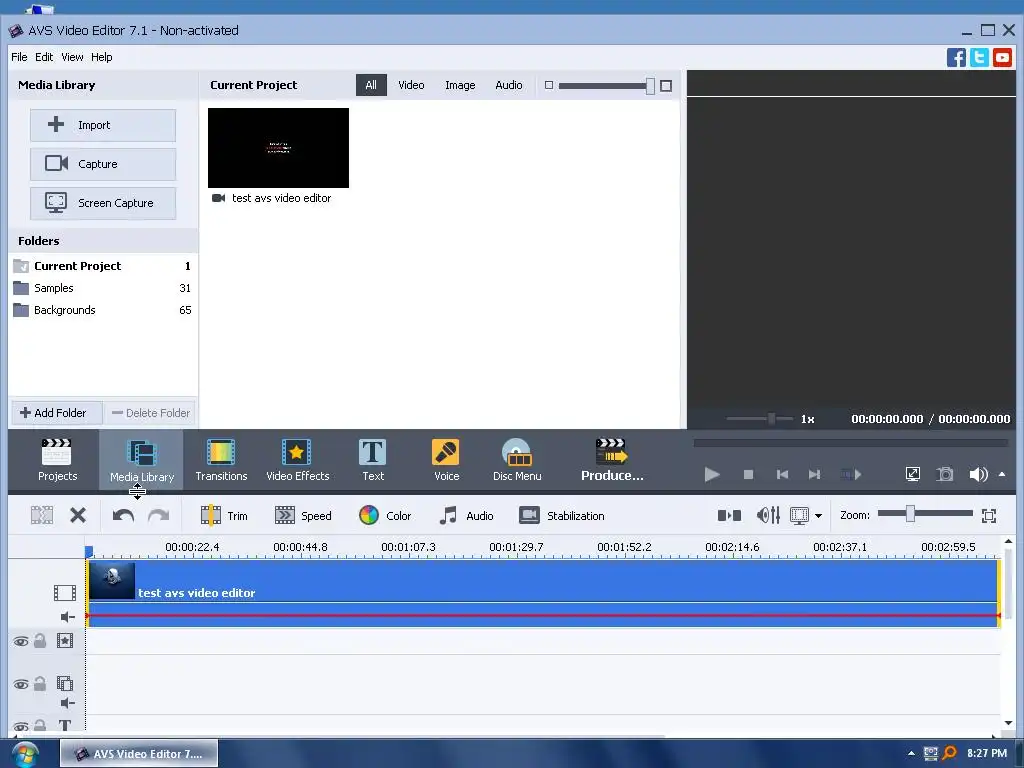The height and width of the screenshot is (768, 1024).
Task: Select the test avs video editor timeline clip
Action: (543, 593)
